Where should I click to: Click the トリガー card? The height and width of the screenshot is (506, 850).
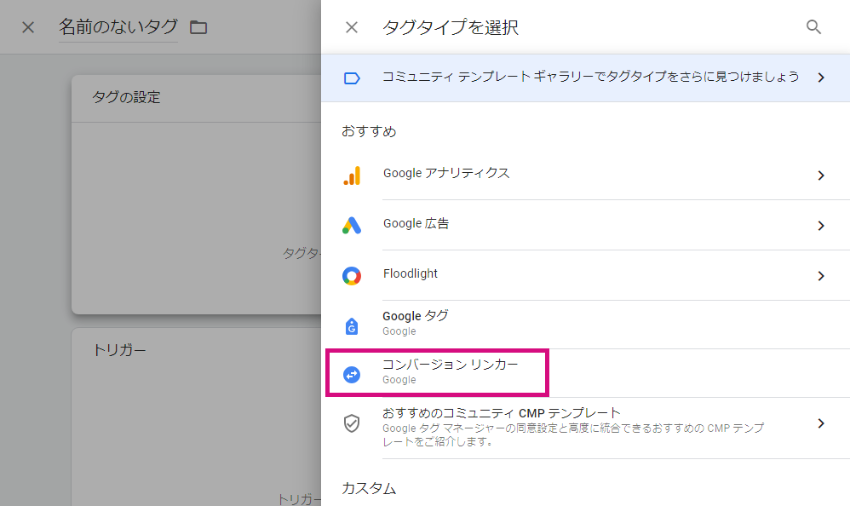pos(196,417)
